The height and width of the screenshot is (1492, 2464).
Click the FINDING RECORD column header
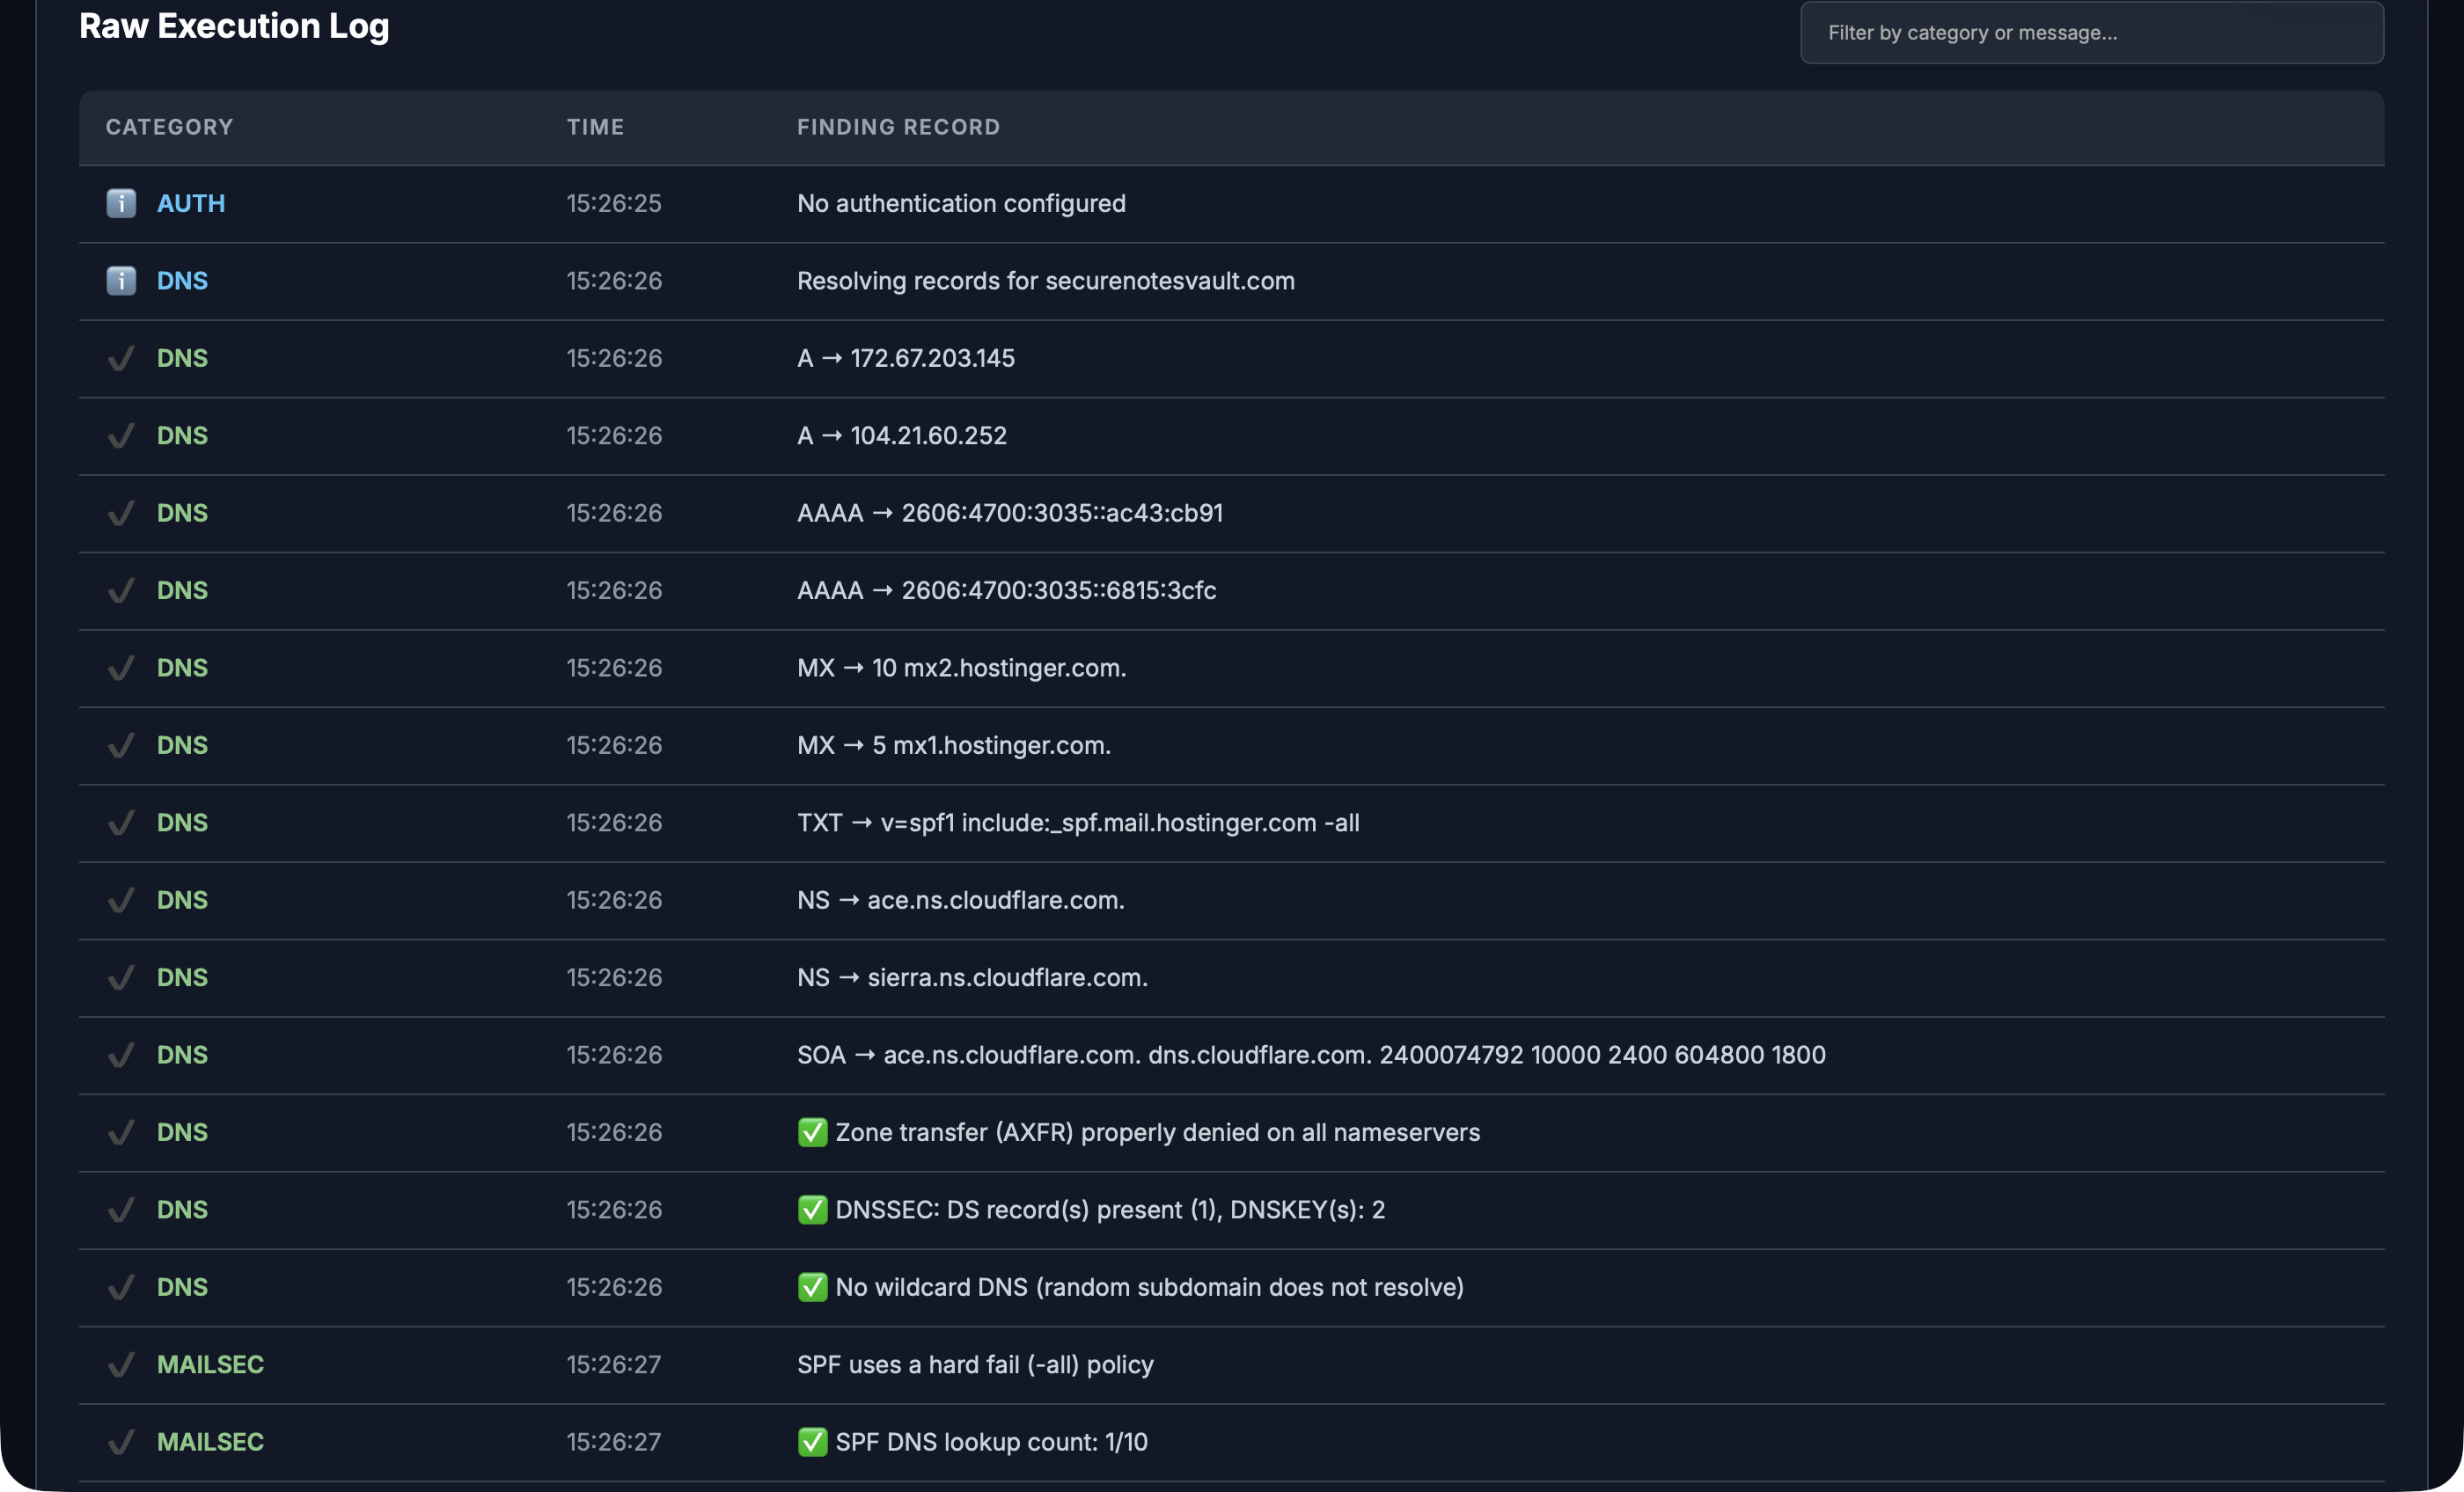pyautogui.click(x=898, y=127)
